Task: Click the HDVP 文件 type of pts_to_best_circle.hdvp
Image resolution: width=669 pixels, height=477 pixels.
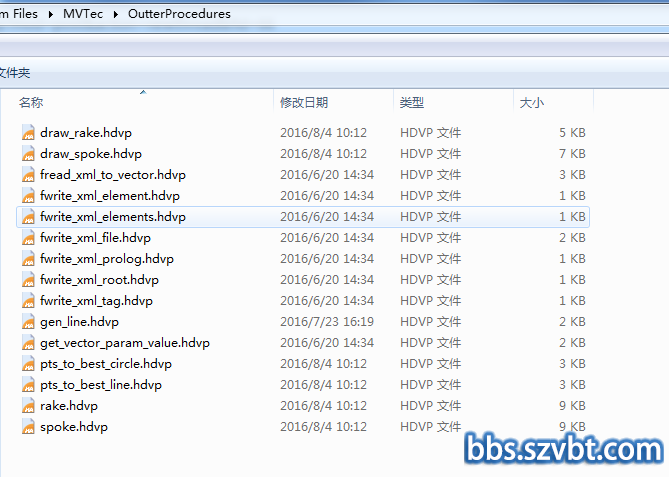Action: (430, 364)
